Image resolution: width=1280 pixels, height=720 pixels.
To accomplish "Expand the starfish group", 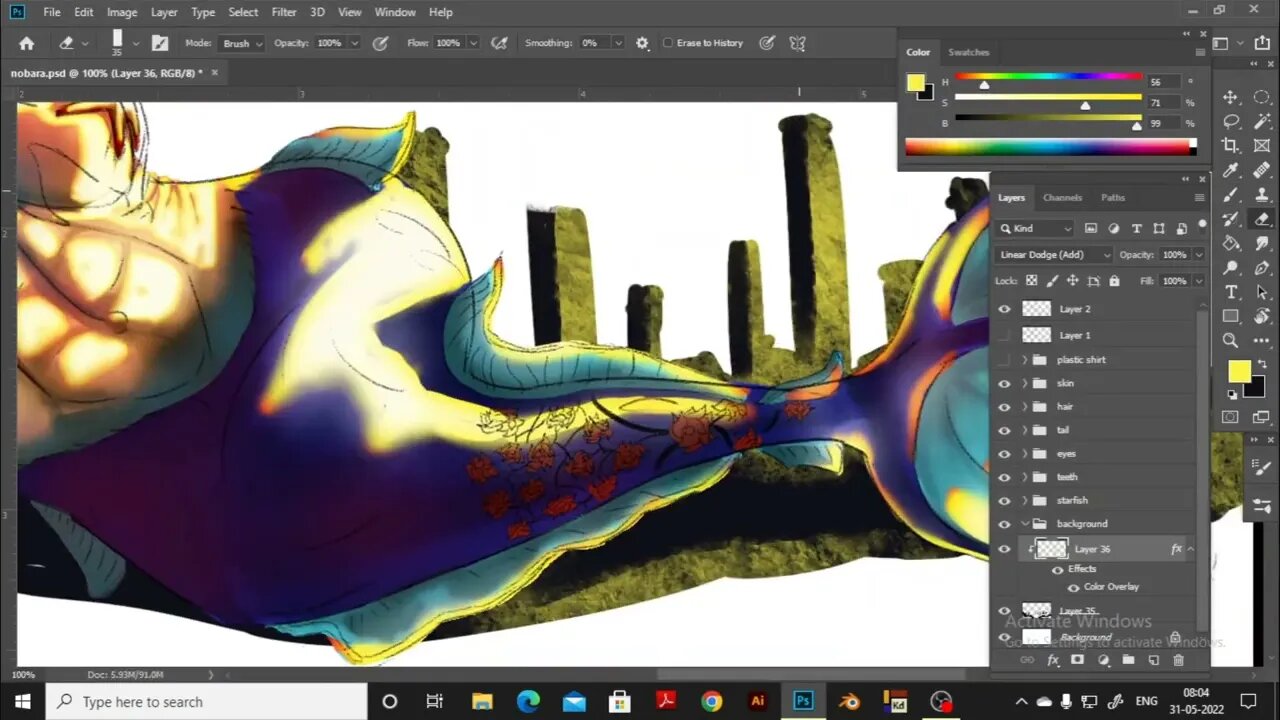I will (x=1025, y=500).
